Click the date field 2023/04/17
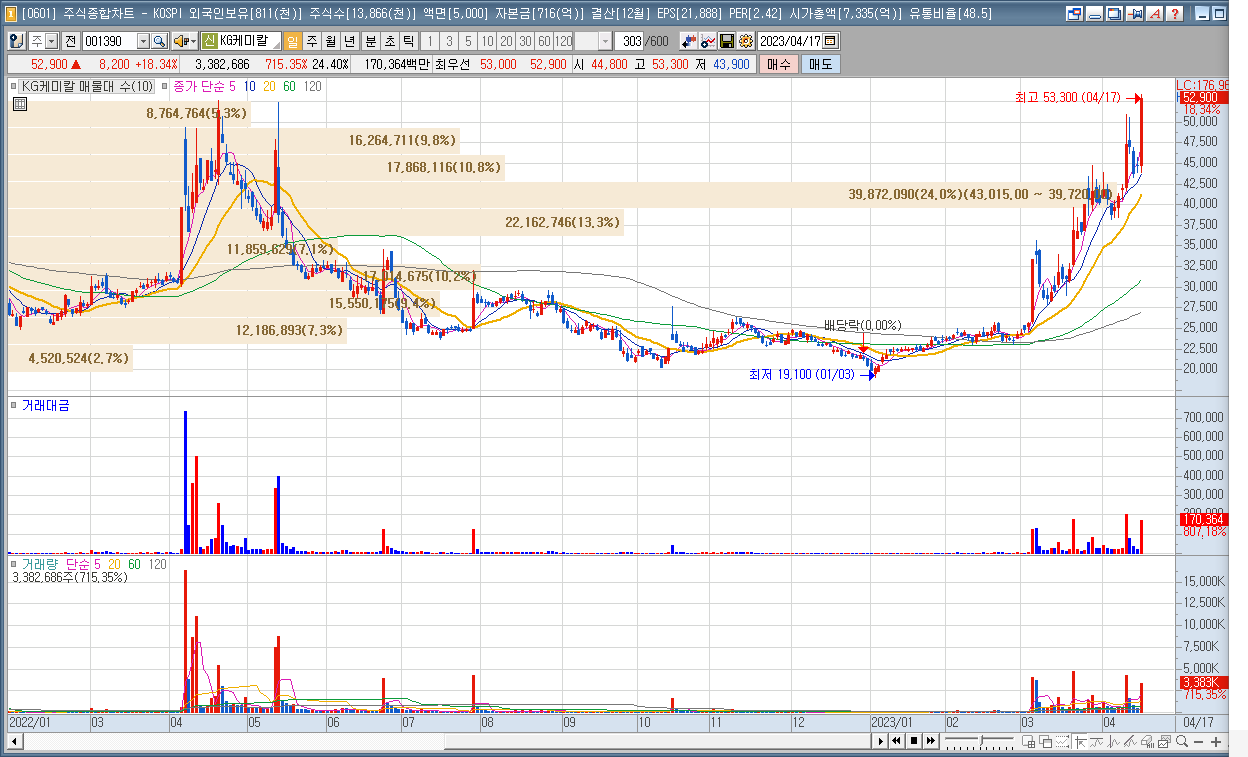This screenshot has height=757, width=1248. coord(790,41)
